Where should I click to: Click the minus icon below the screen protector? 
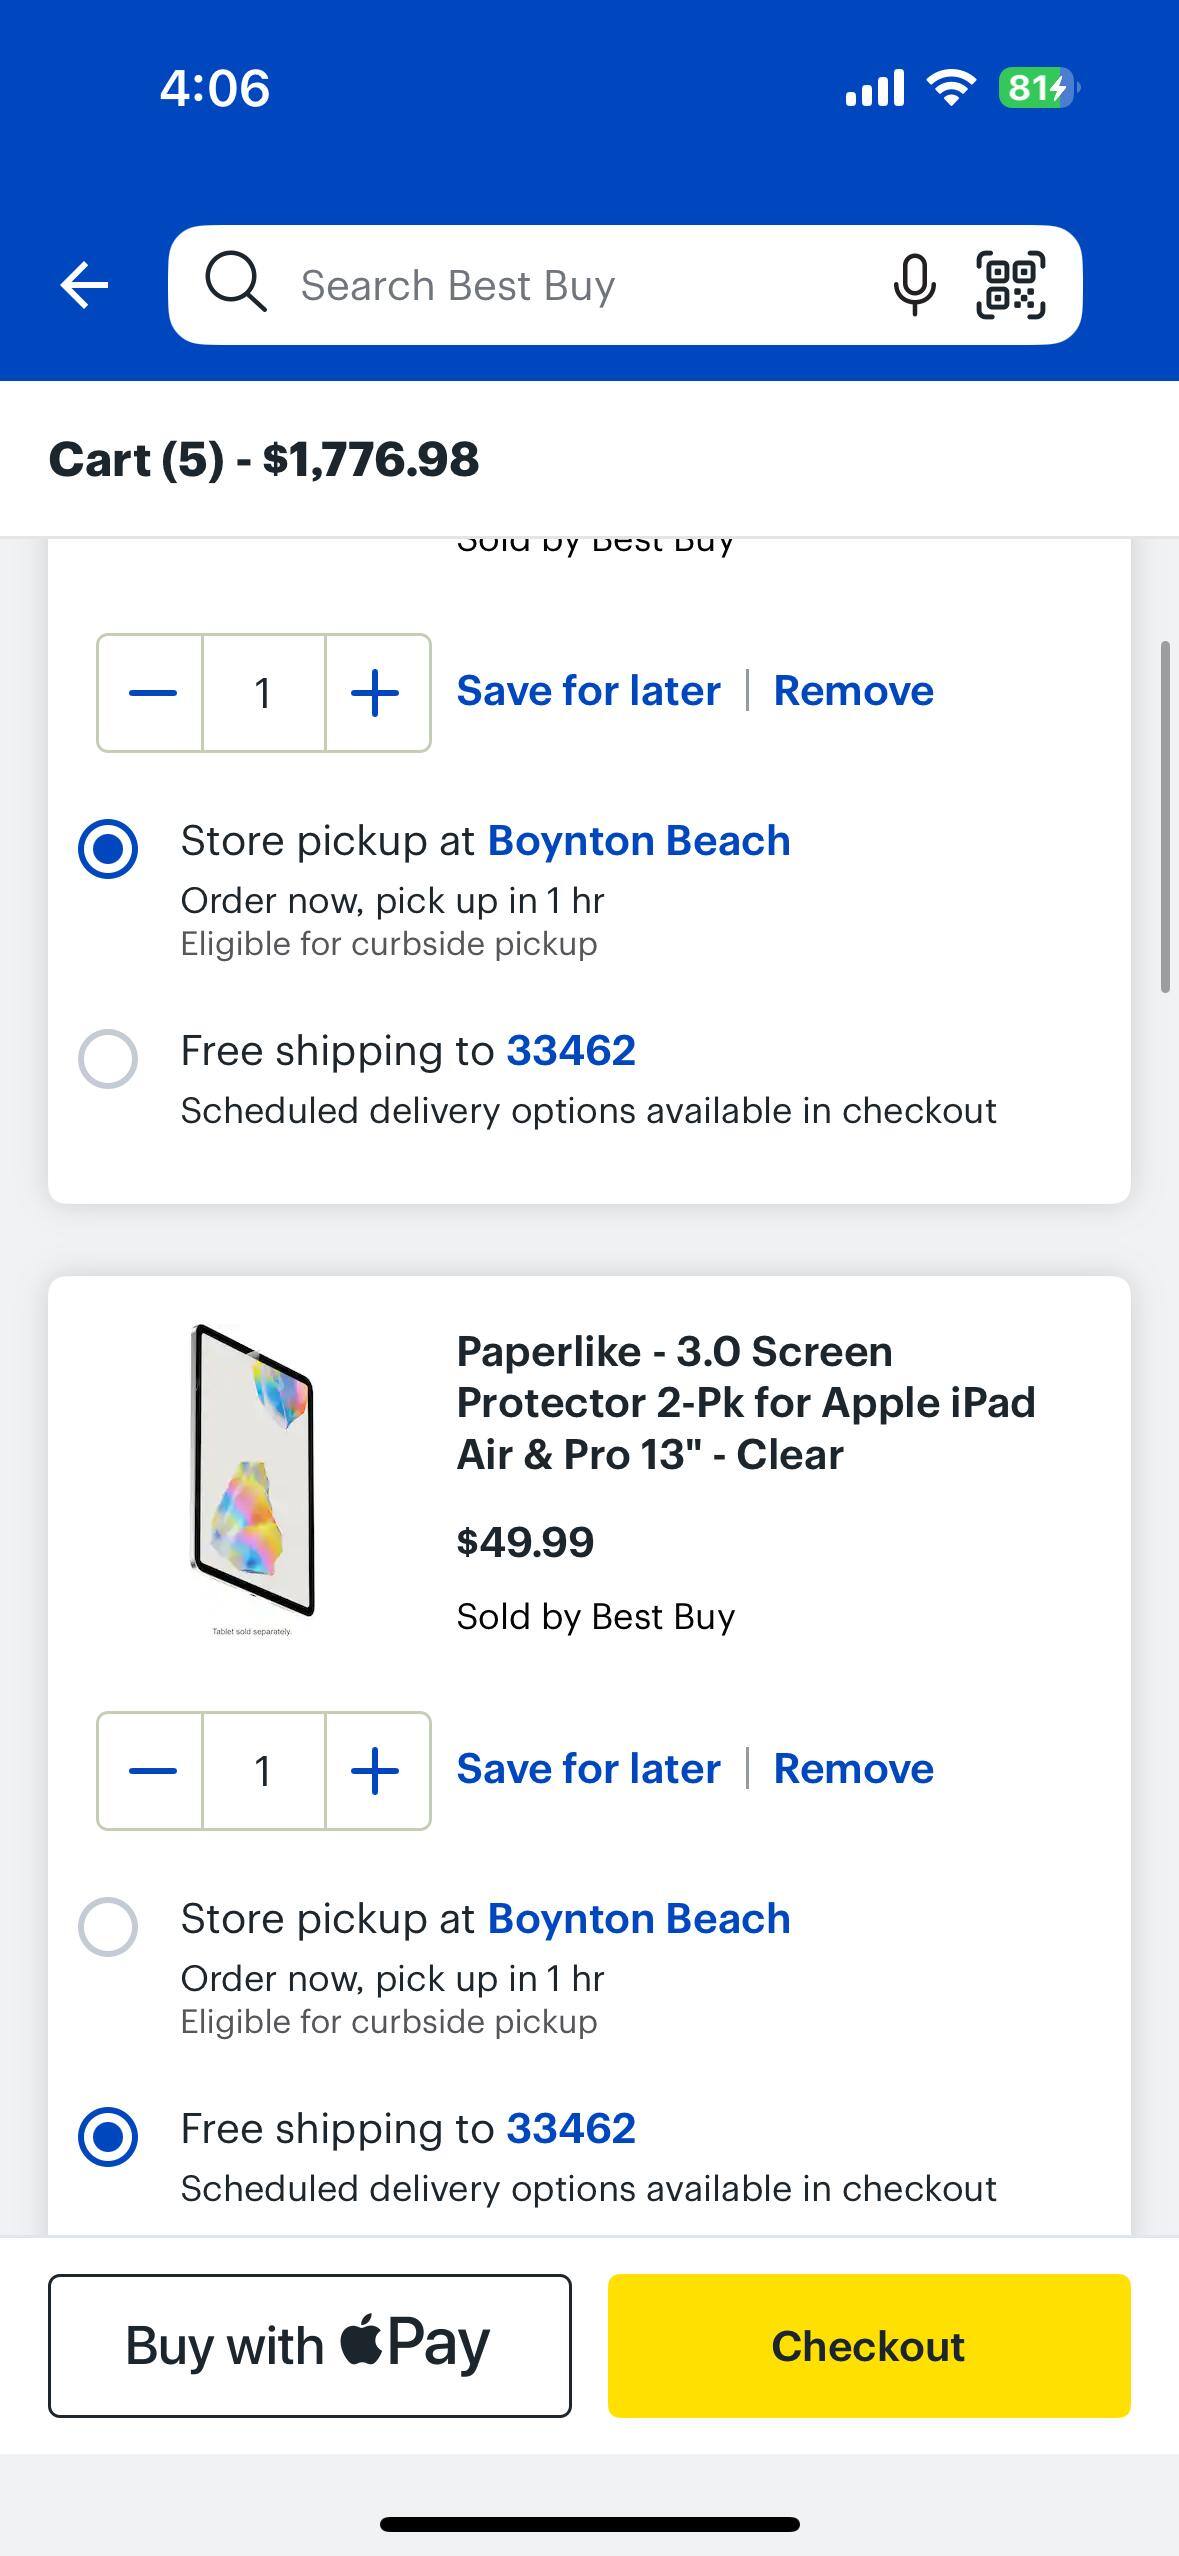click(x=150, y=1768)
